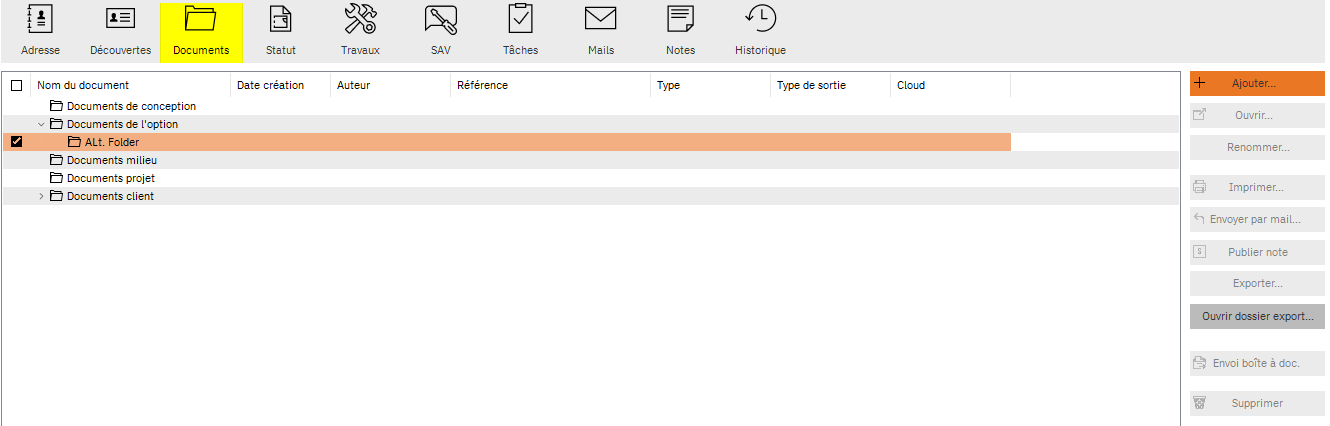Select the Documents folder icon in the toolbar

click(200, 19)
